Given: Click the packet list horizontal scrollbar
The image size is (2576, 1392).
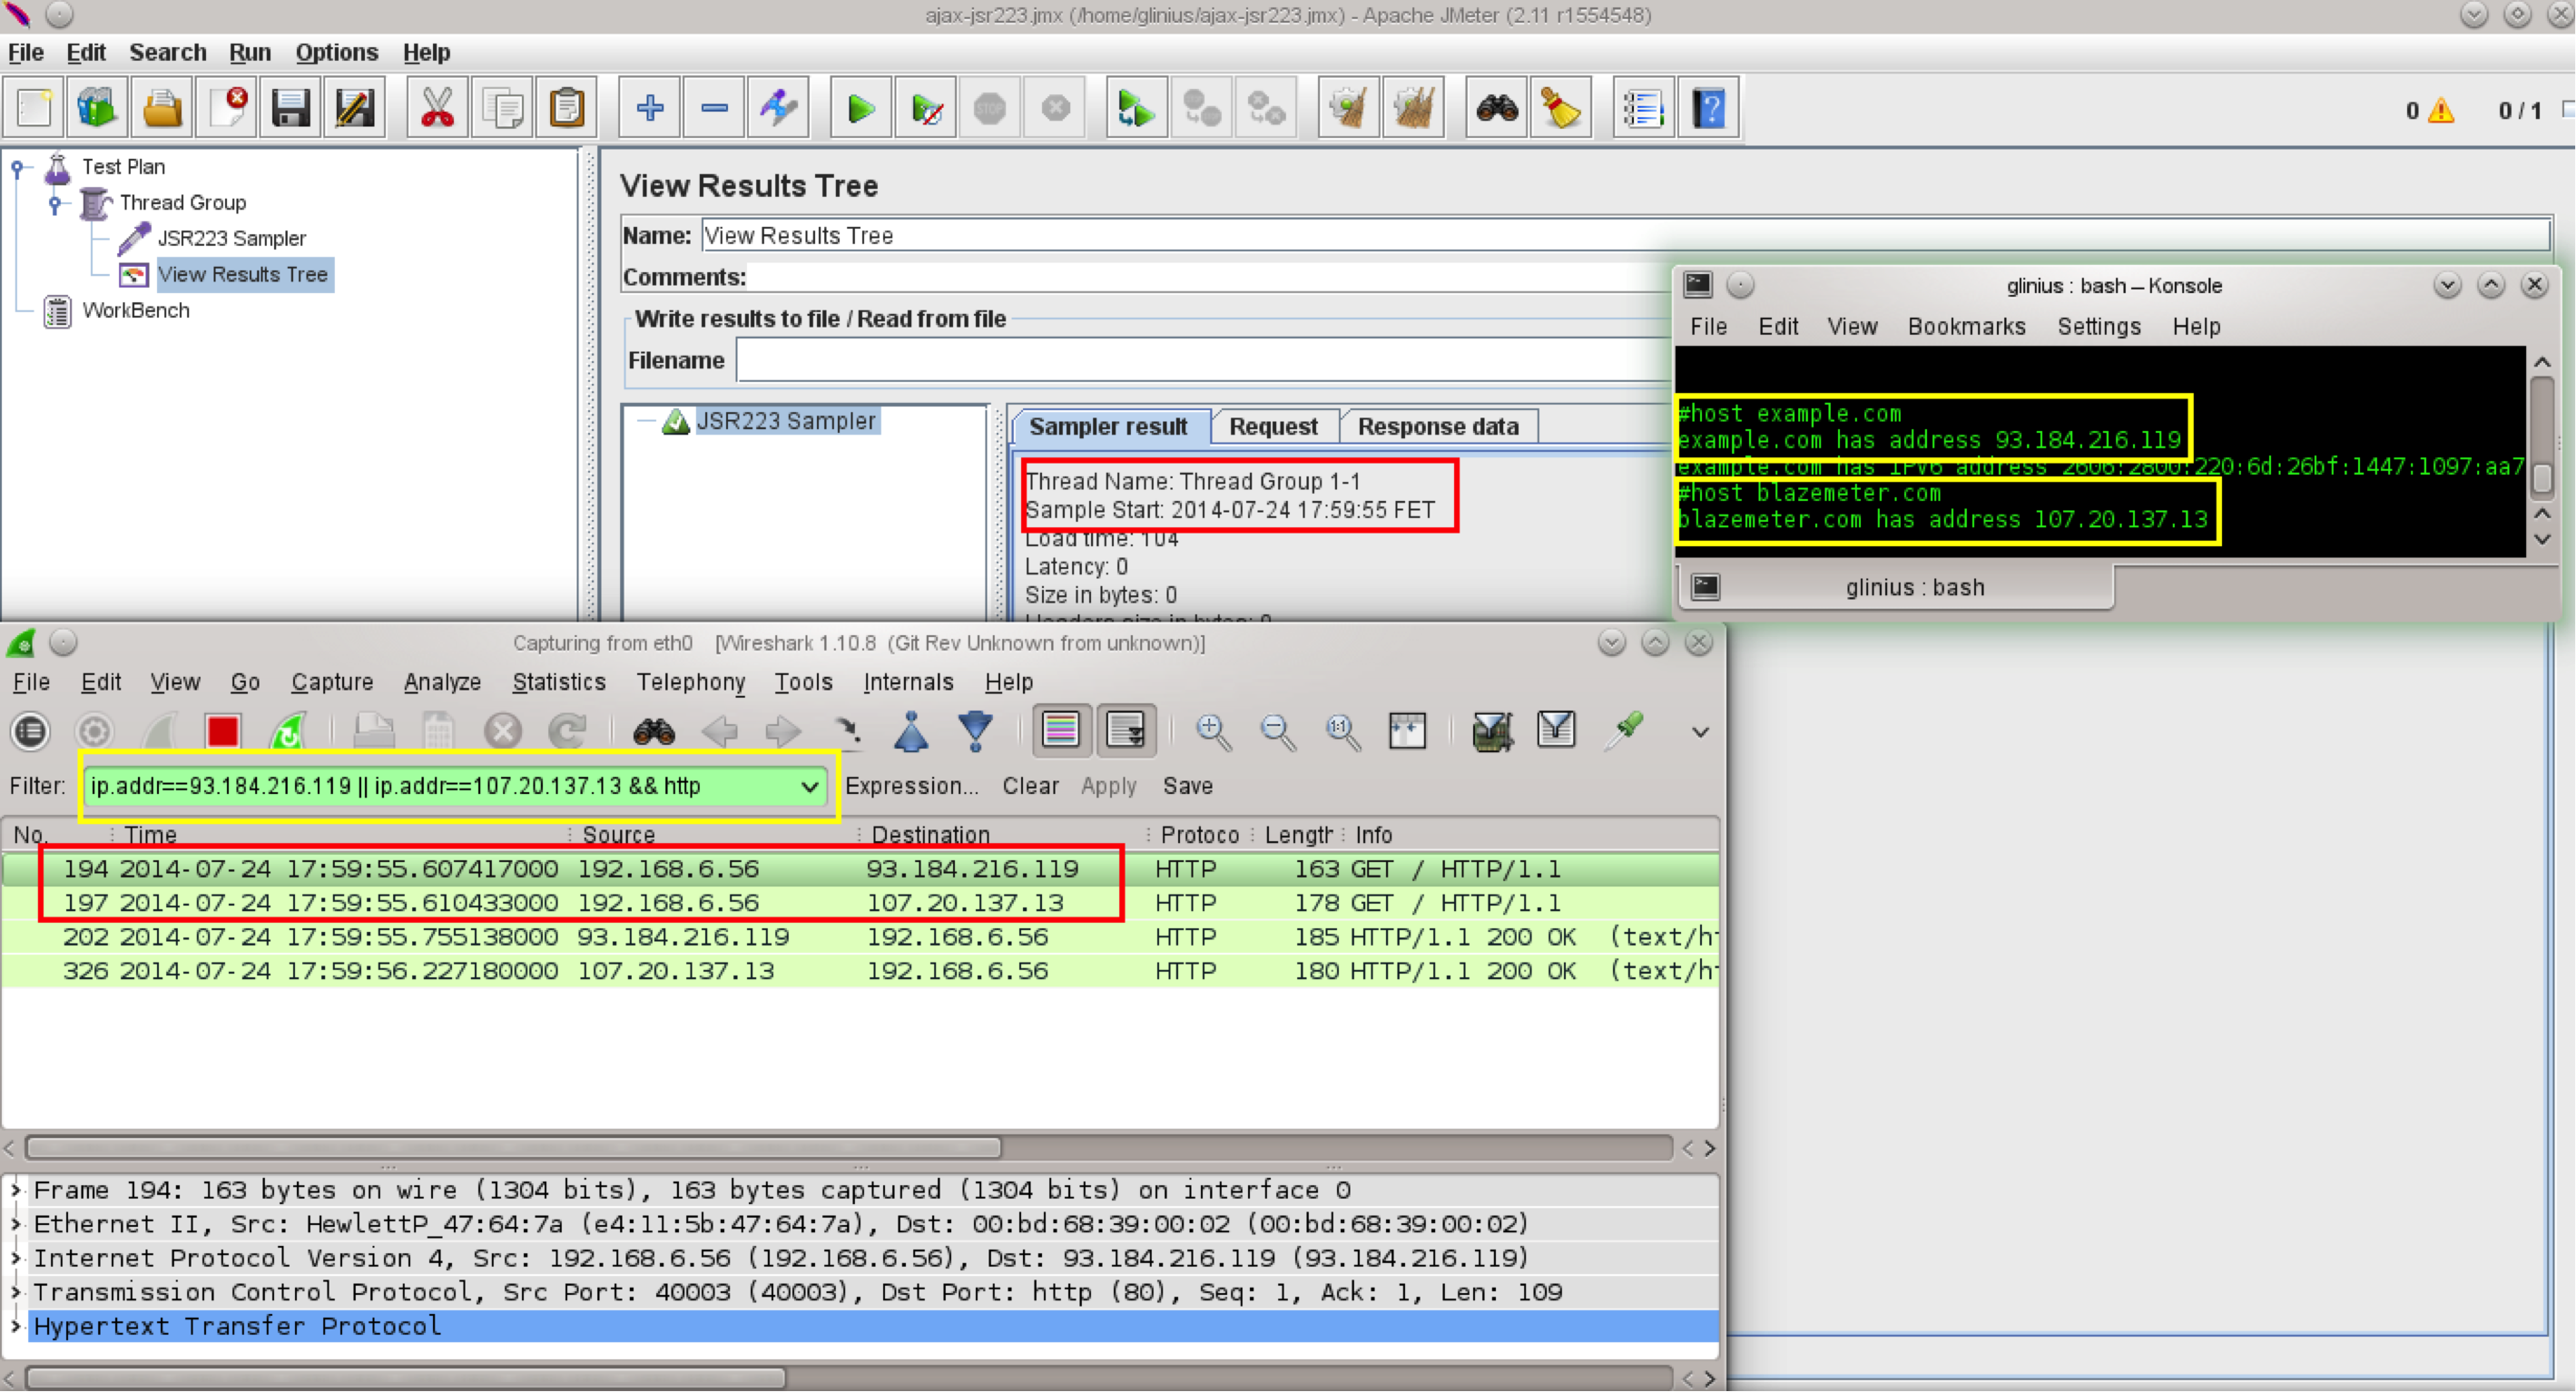Looking at the screenshot, I should click(x=512, y=1148).
